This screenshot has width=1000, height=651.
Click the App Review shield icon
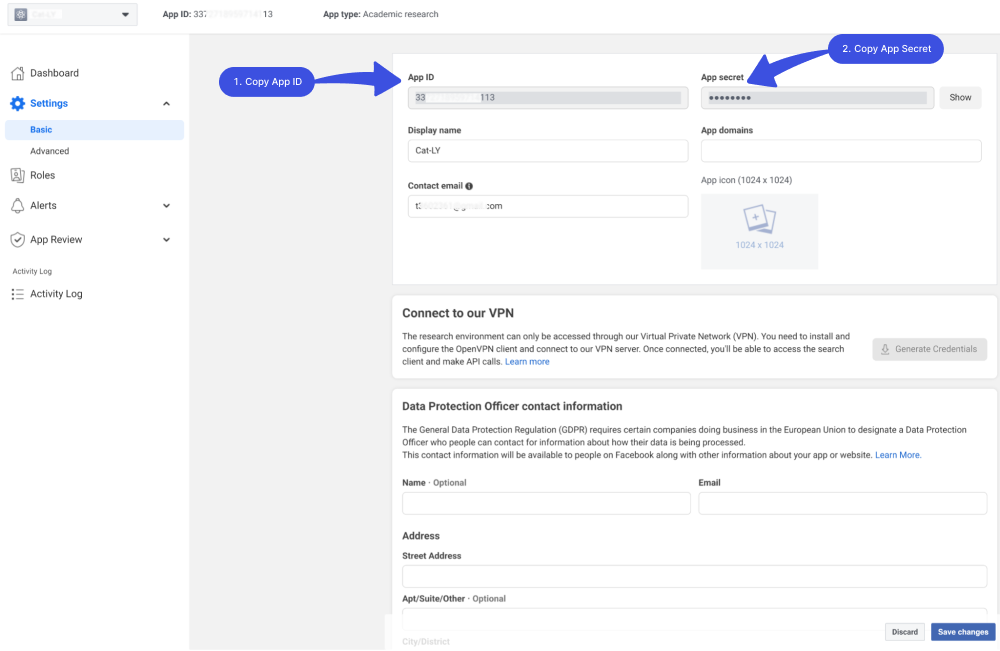pyautogui.click(x=18, y=240)
